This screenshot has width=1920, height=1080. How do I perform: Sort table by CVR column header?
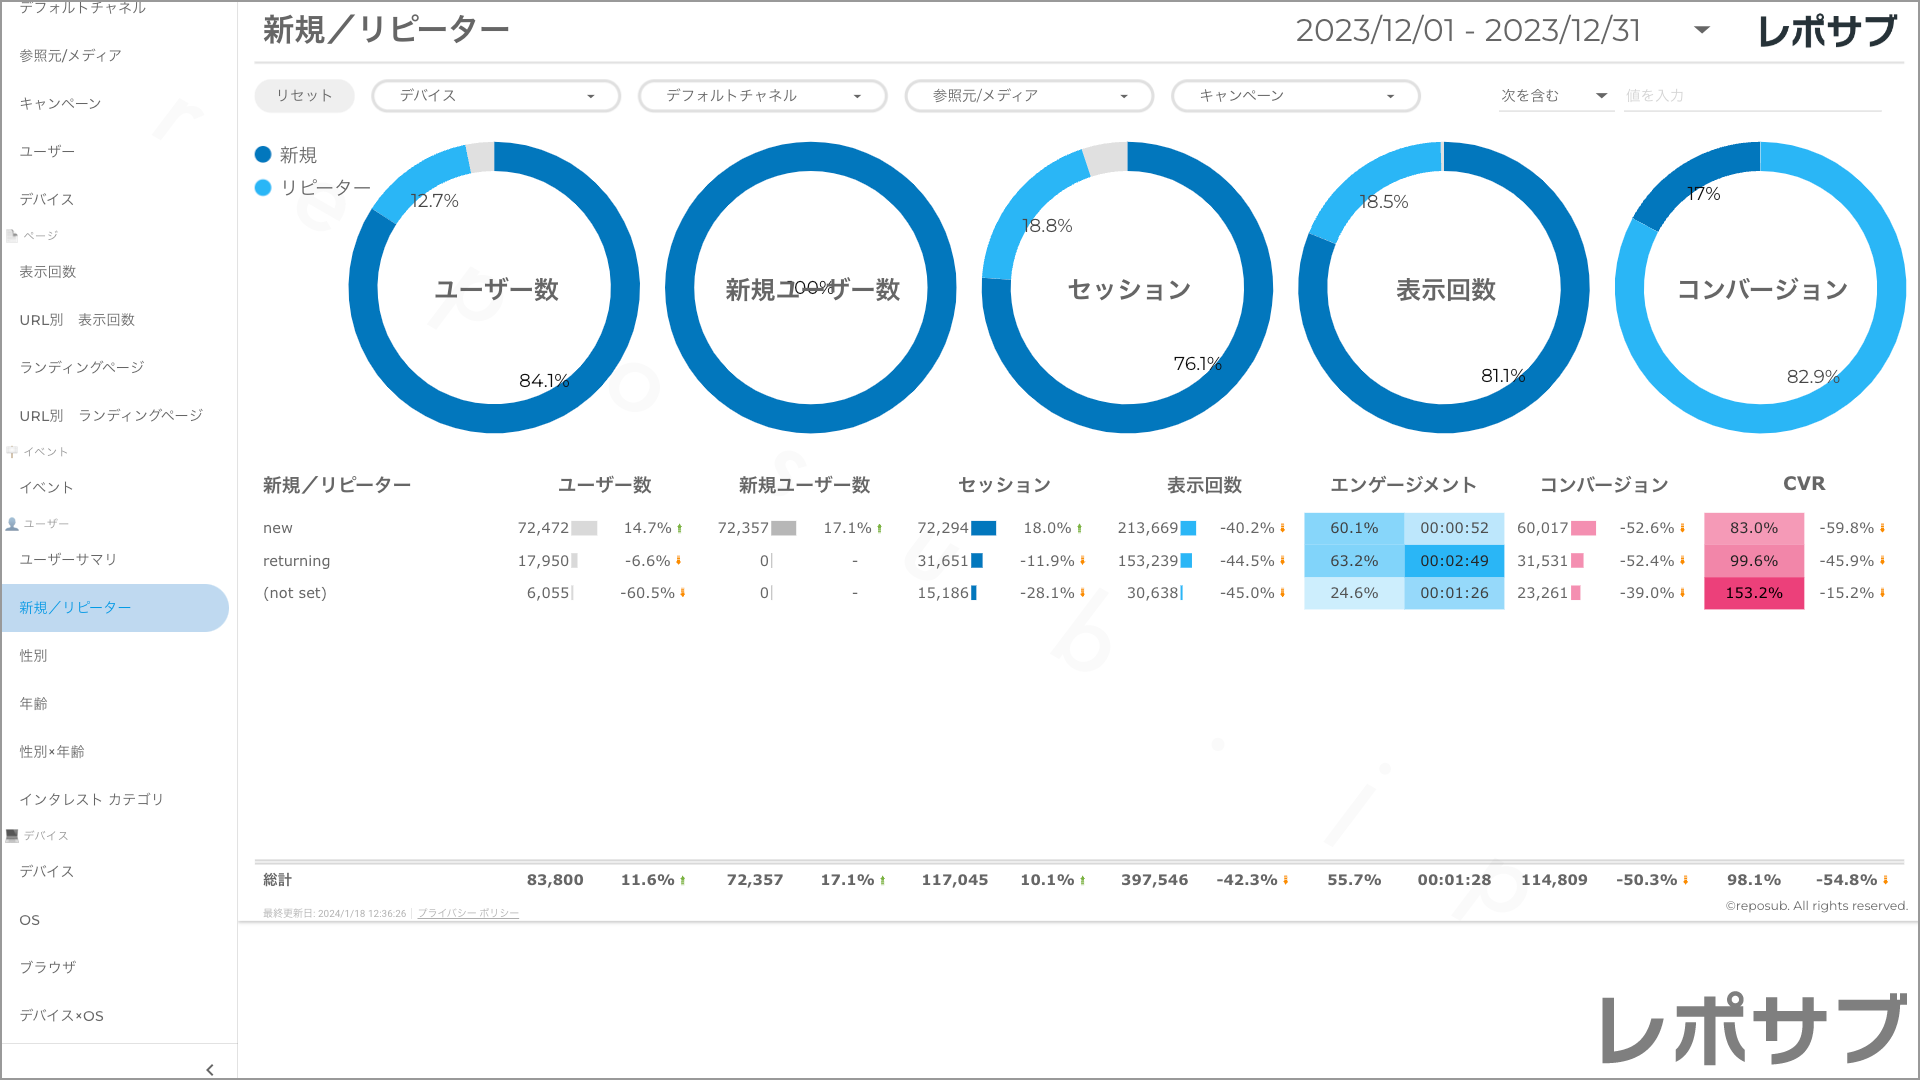click(x=1803, y=484)
